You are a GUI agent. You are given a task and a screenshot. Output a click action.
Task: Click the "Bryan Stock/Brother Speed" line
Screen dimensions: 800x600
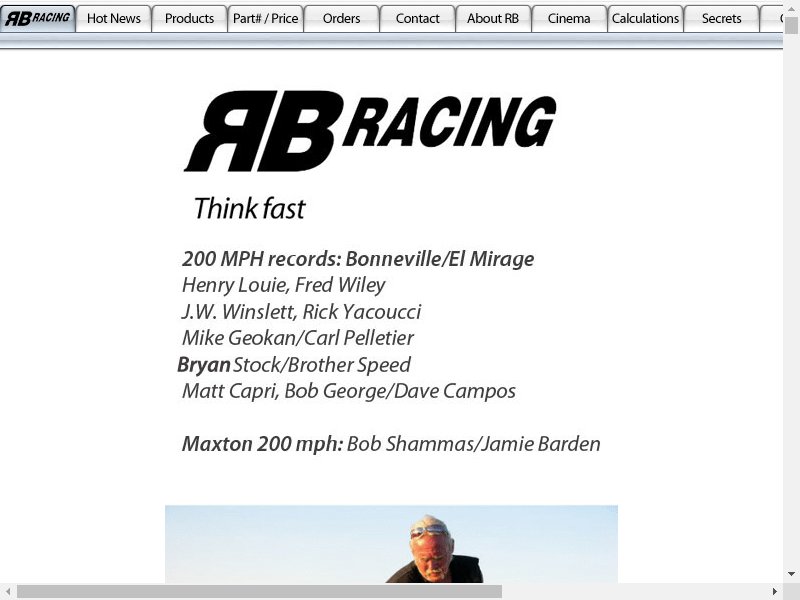294,365
